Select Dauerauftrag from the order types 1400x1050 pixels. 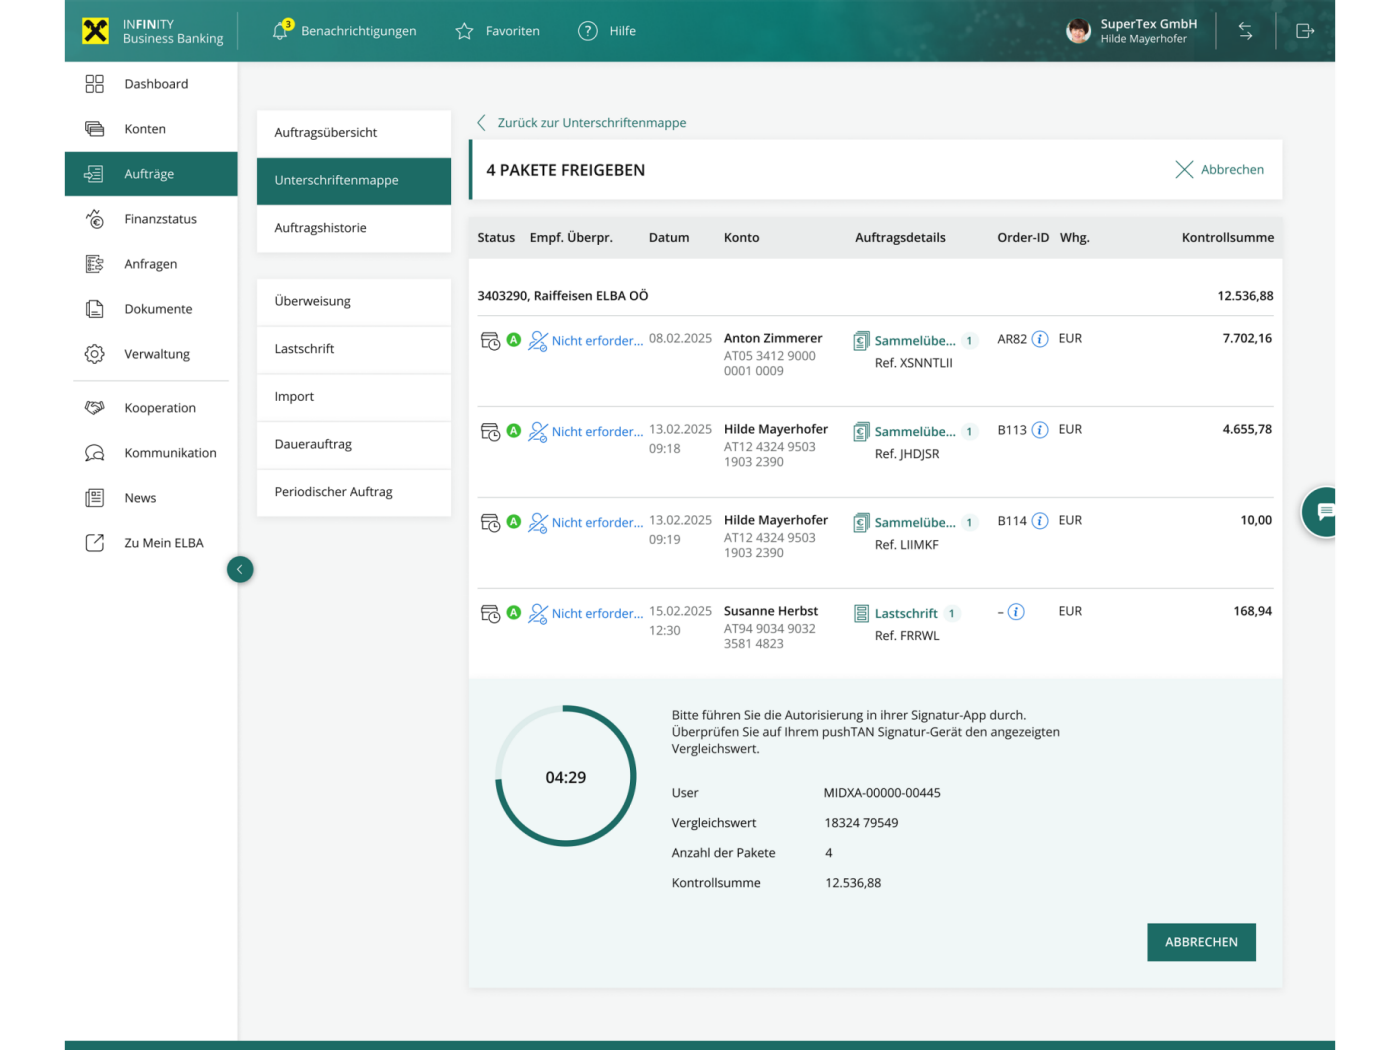(313, 444)
